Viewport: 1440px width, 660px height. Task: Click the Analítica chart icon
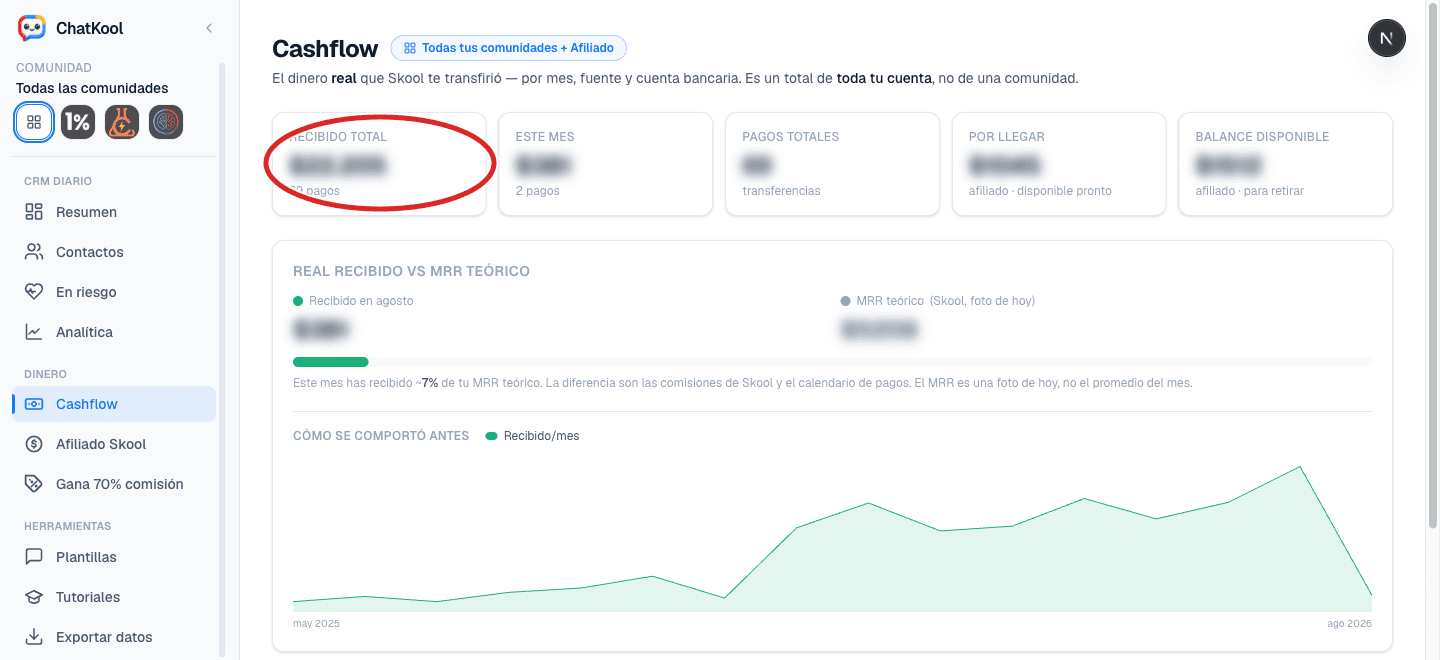point(34,332)
